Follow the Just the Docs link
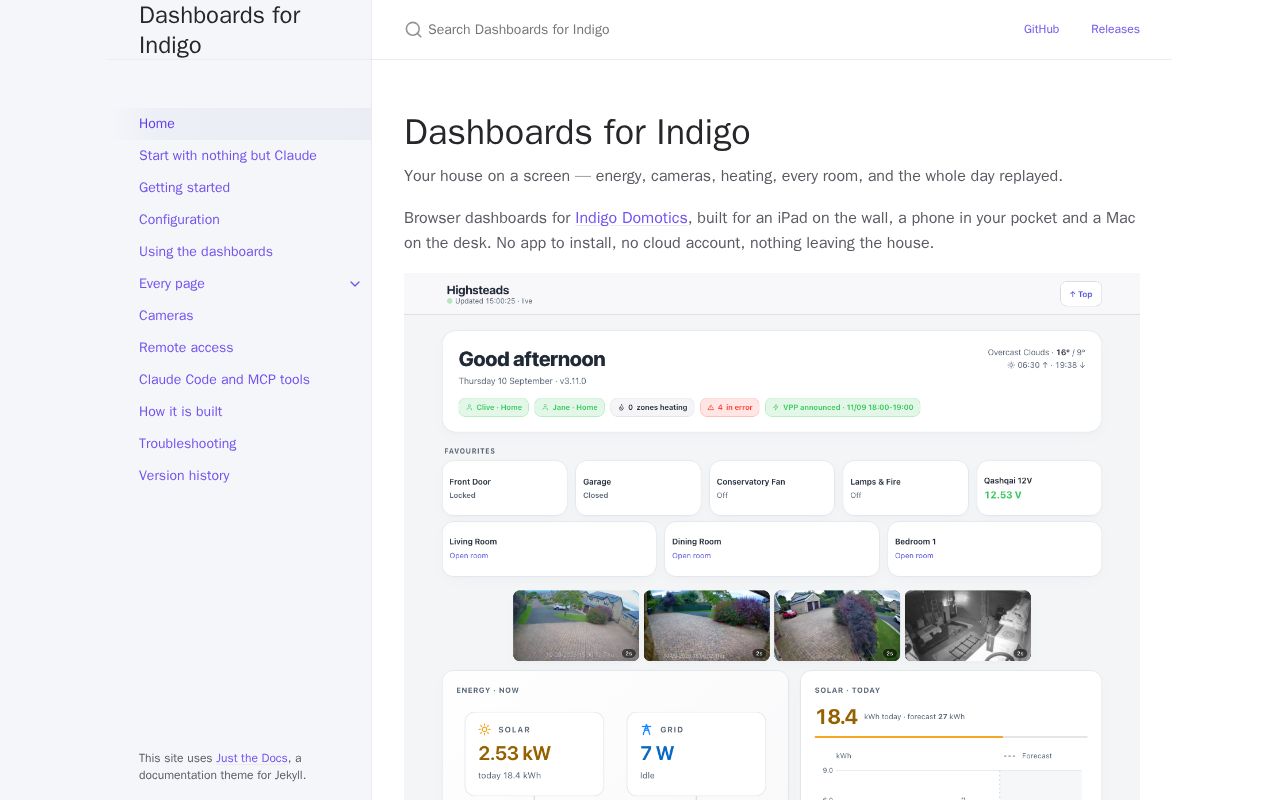Screen dimensions: 1280x800 (x=252, y=758)
